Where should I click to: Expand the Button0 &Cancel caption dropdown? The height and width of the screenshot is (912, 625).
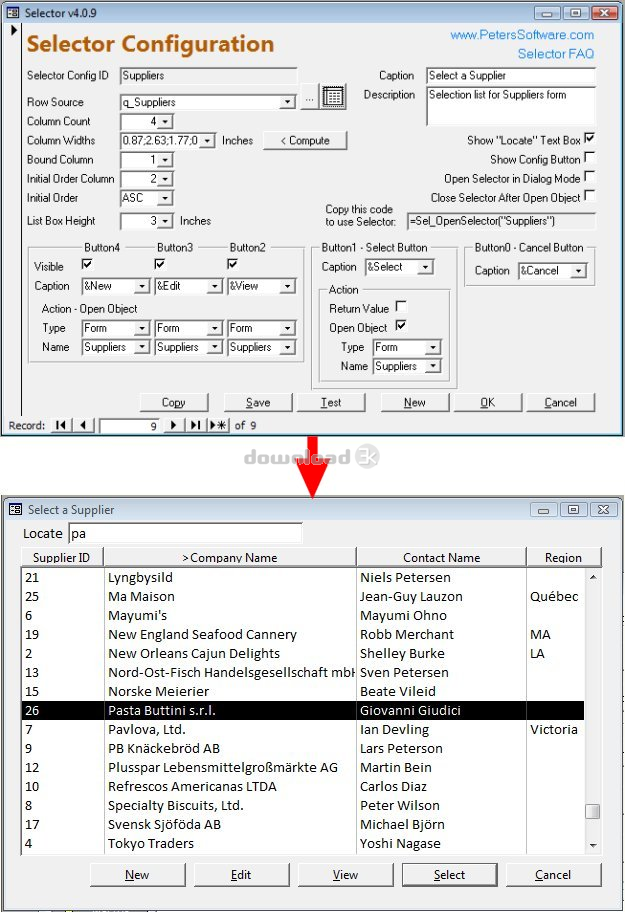pos(578,271)
